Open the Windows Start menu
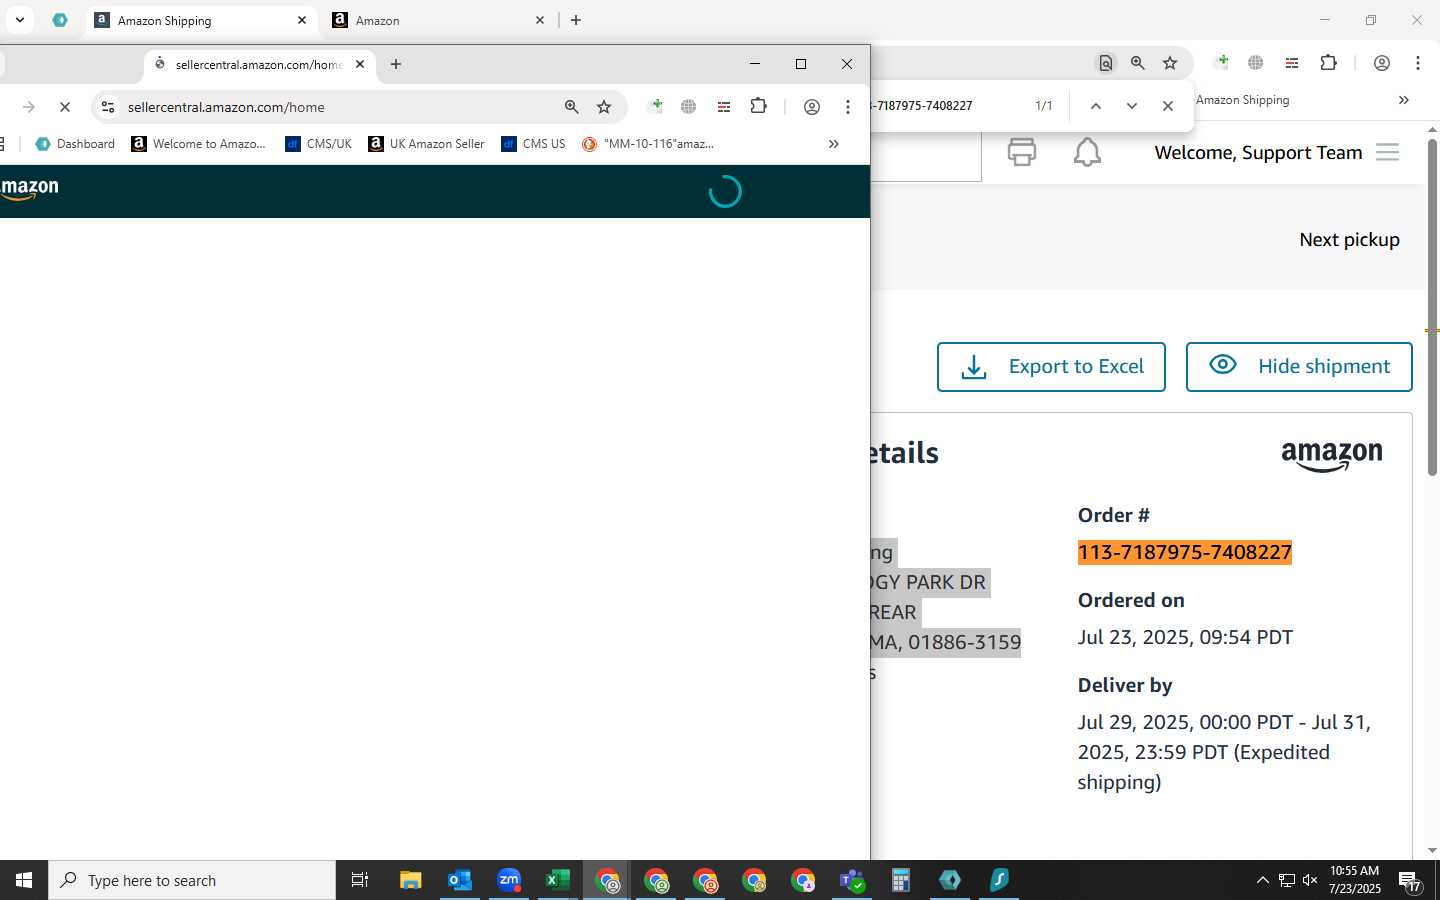The image size is (1440, 900). (x=24, y=880)
